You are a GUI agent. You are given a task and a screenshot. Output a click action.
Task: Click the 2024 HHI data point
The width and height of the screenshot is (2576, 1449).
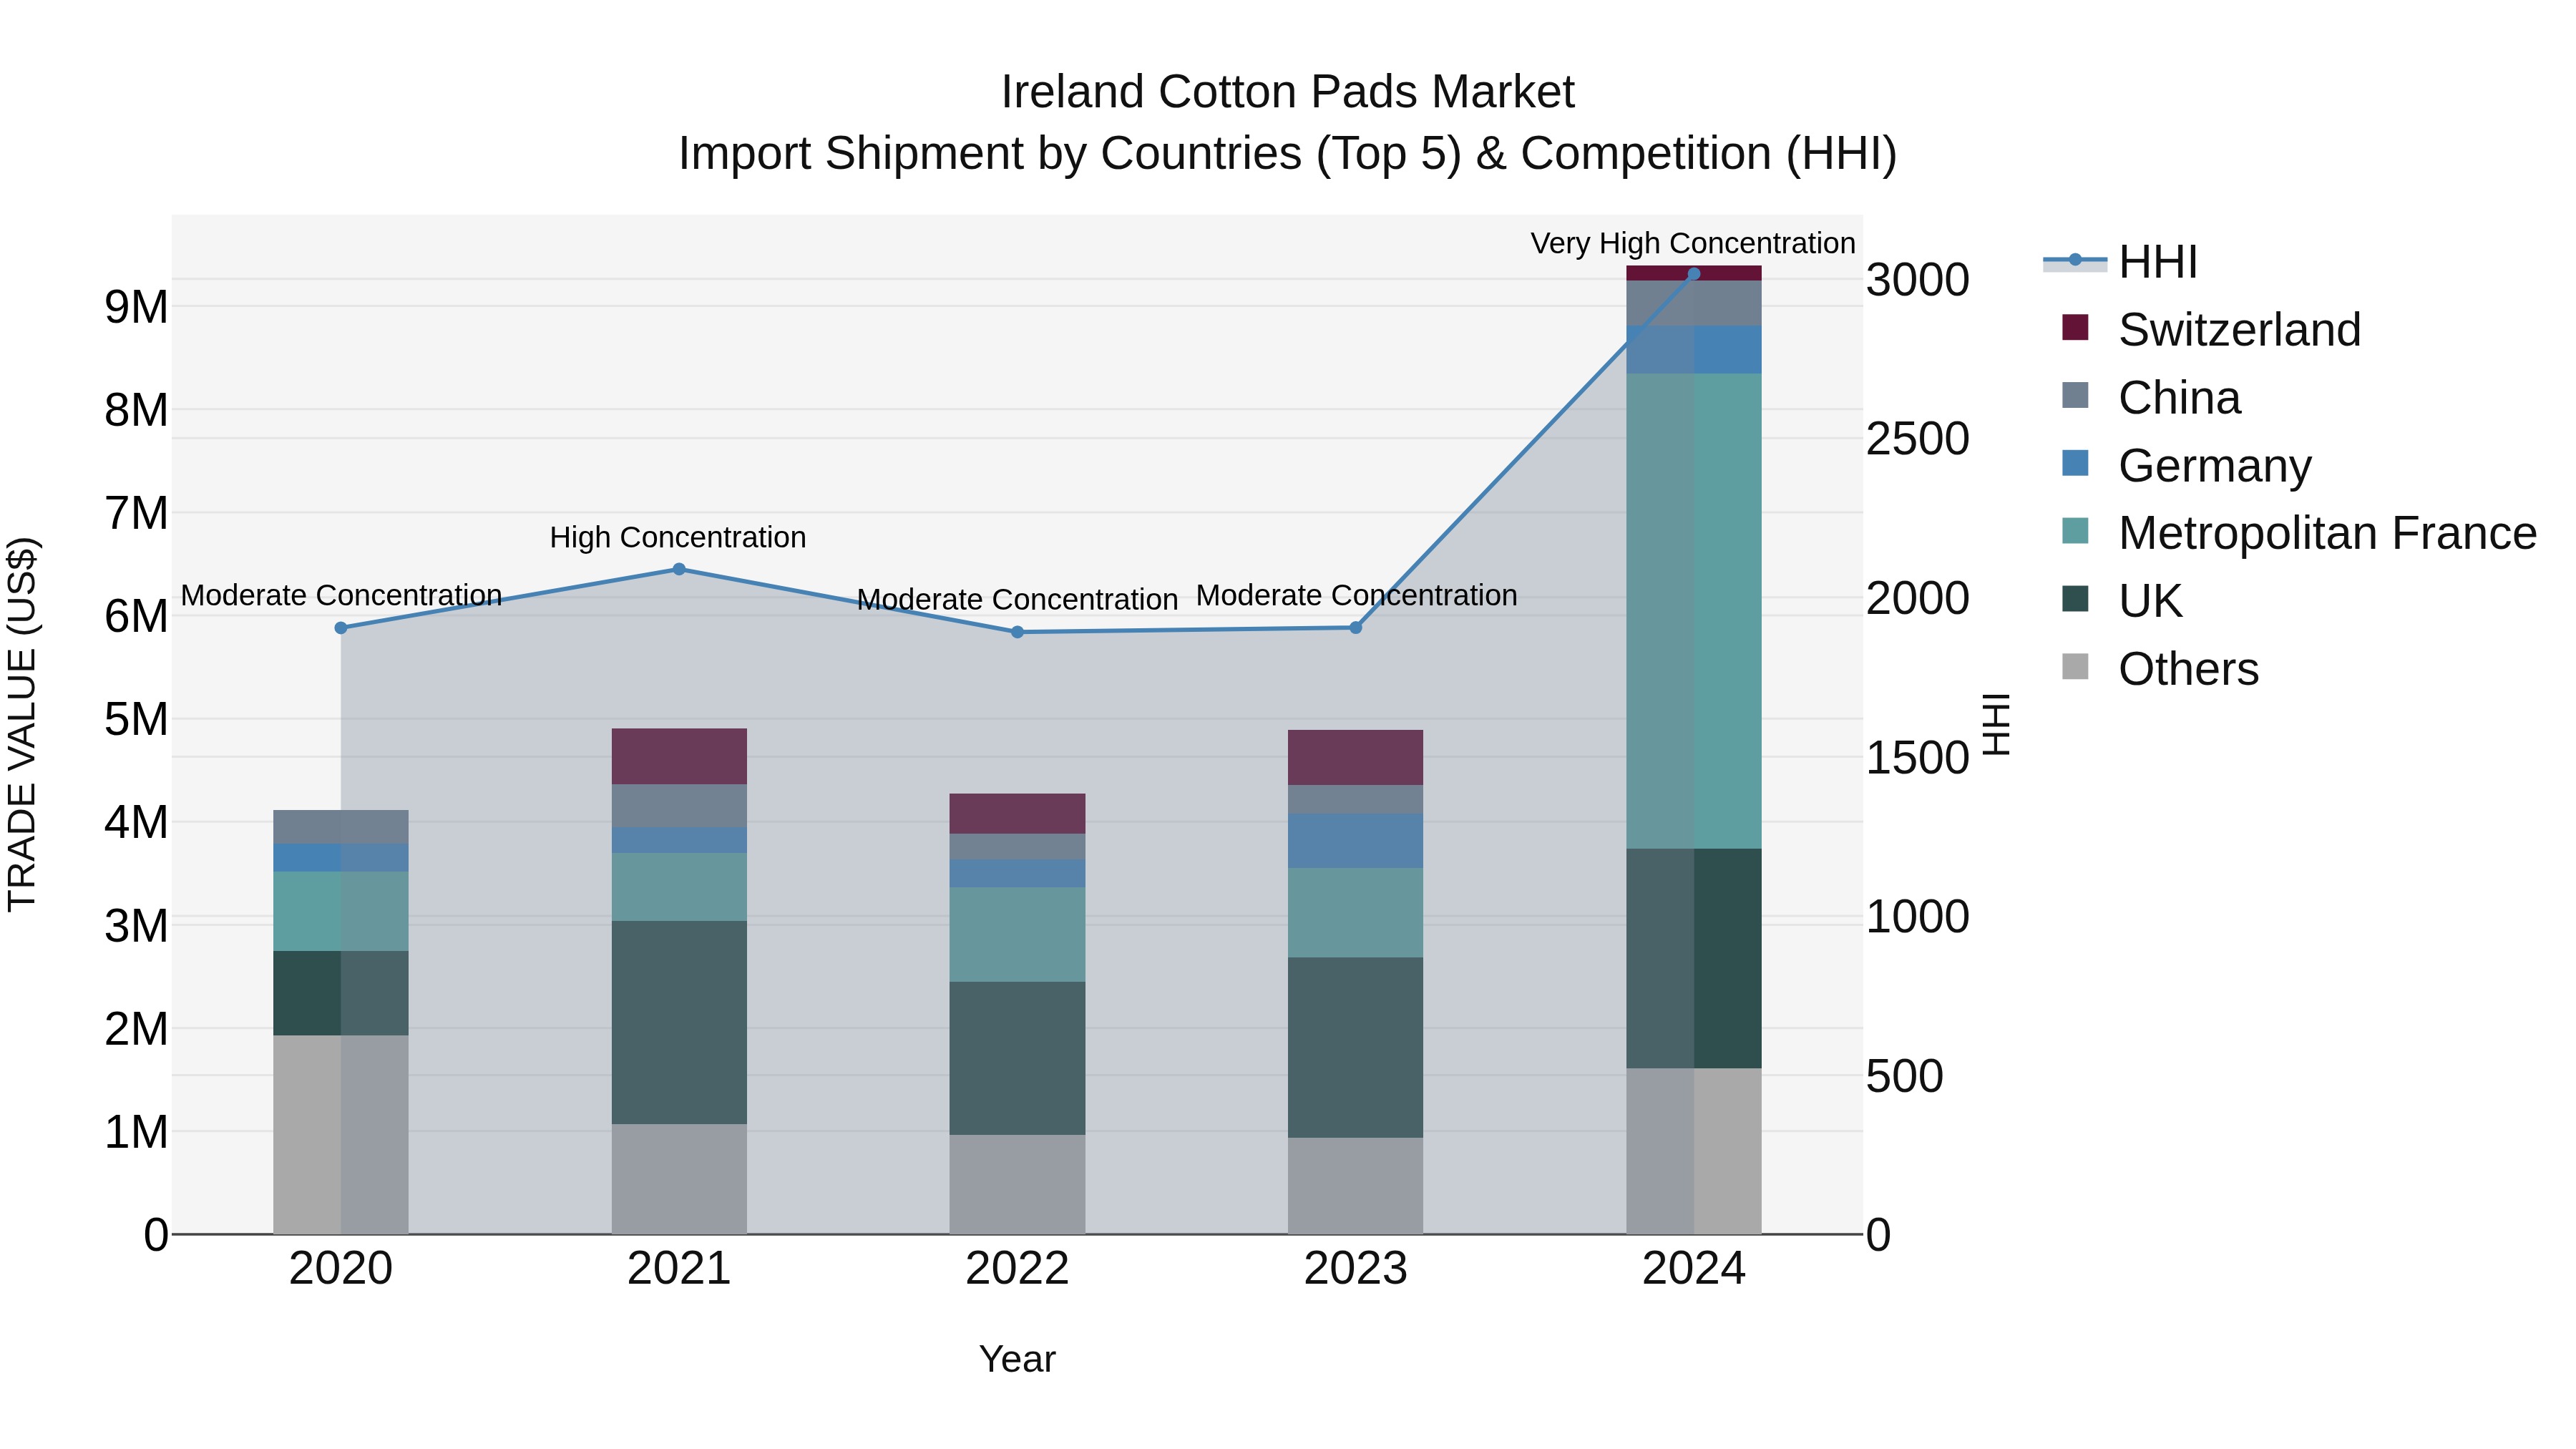pos(1694,274)
